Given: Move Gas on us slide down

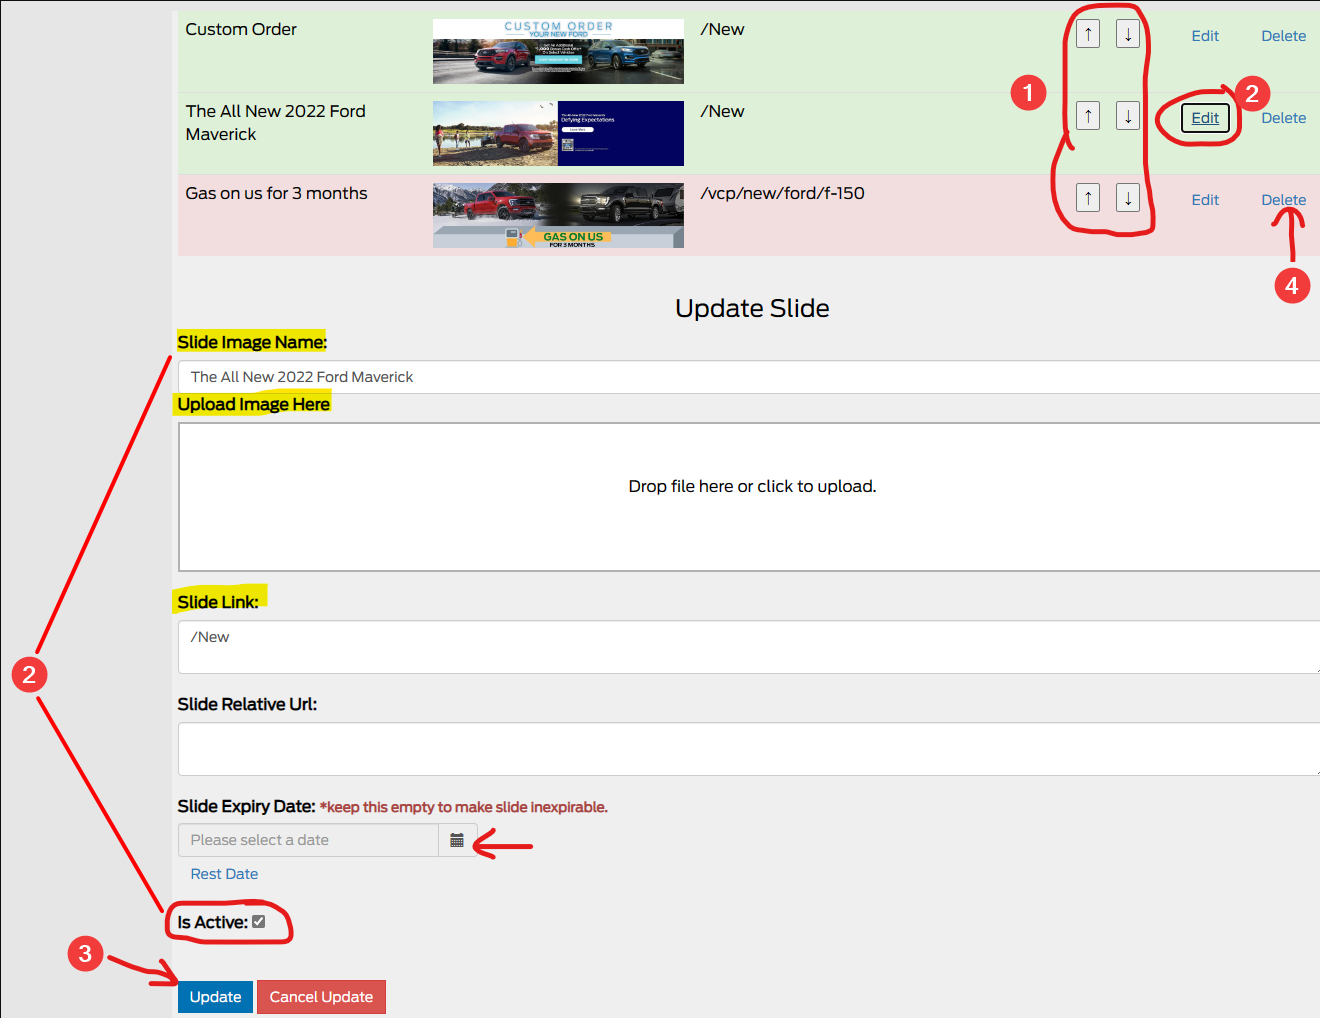Looking at the screenshot, I should [x=1128, y=198].
